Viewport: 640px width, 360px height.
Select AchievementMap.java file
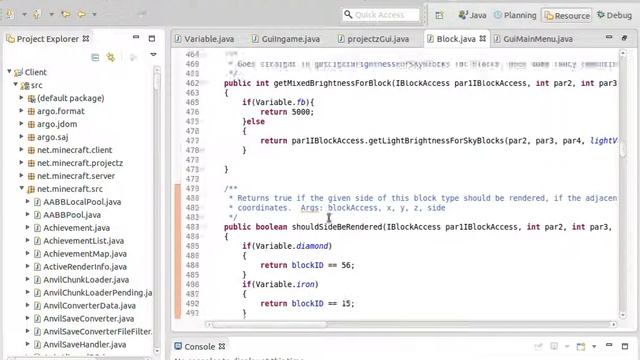coord(85,254)
